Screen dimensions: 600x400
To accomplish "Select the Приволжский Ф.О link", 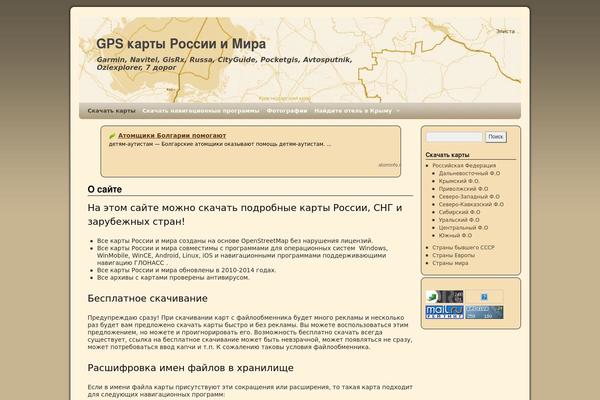I will click(463, 189).
